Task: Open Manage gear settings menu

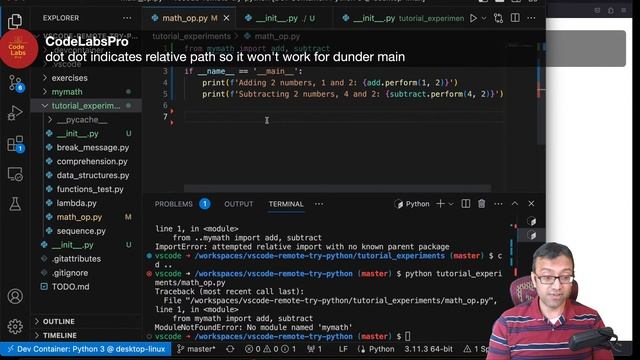Action: coord(15,326)
